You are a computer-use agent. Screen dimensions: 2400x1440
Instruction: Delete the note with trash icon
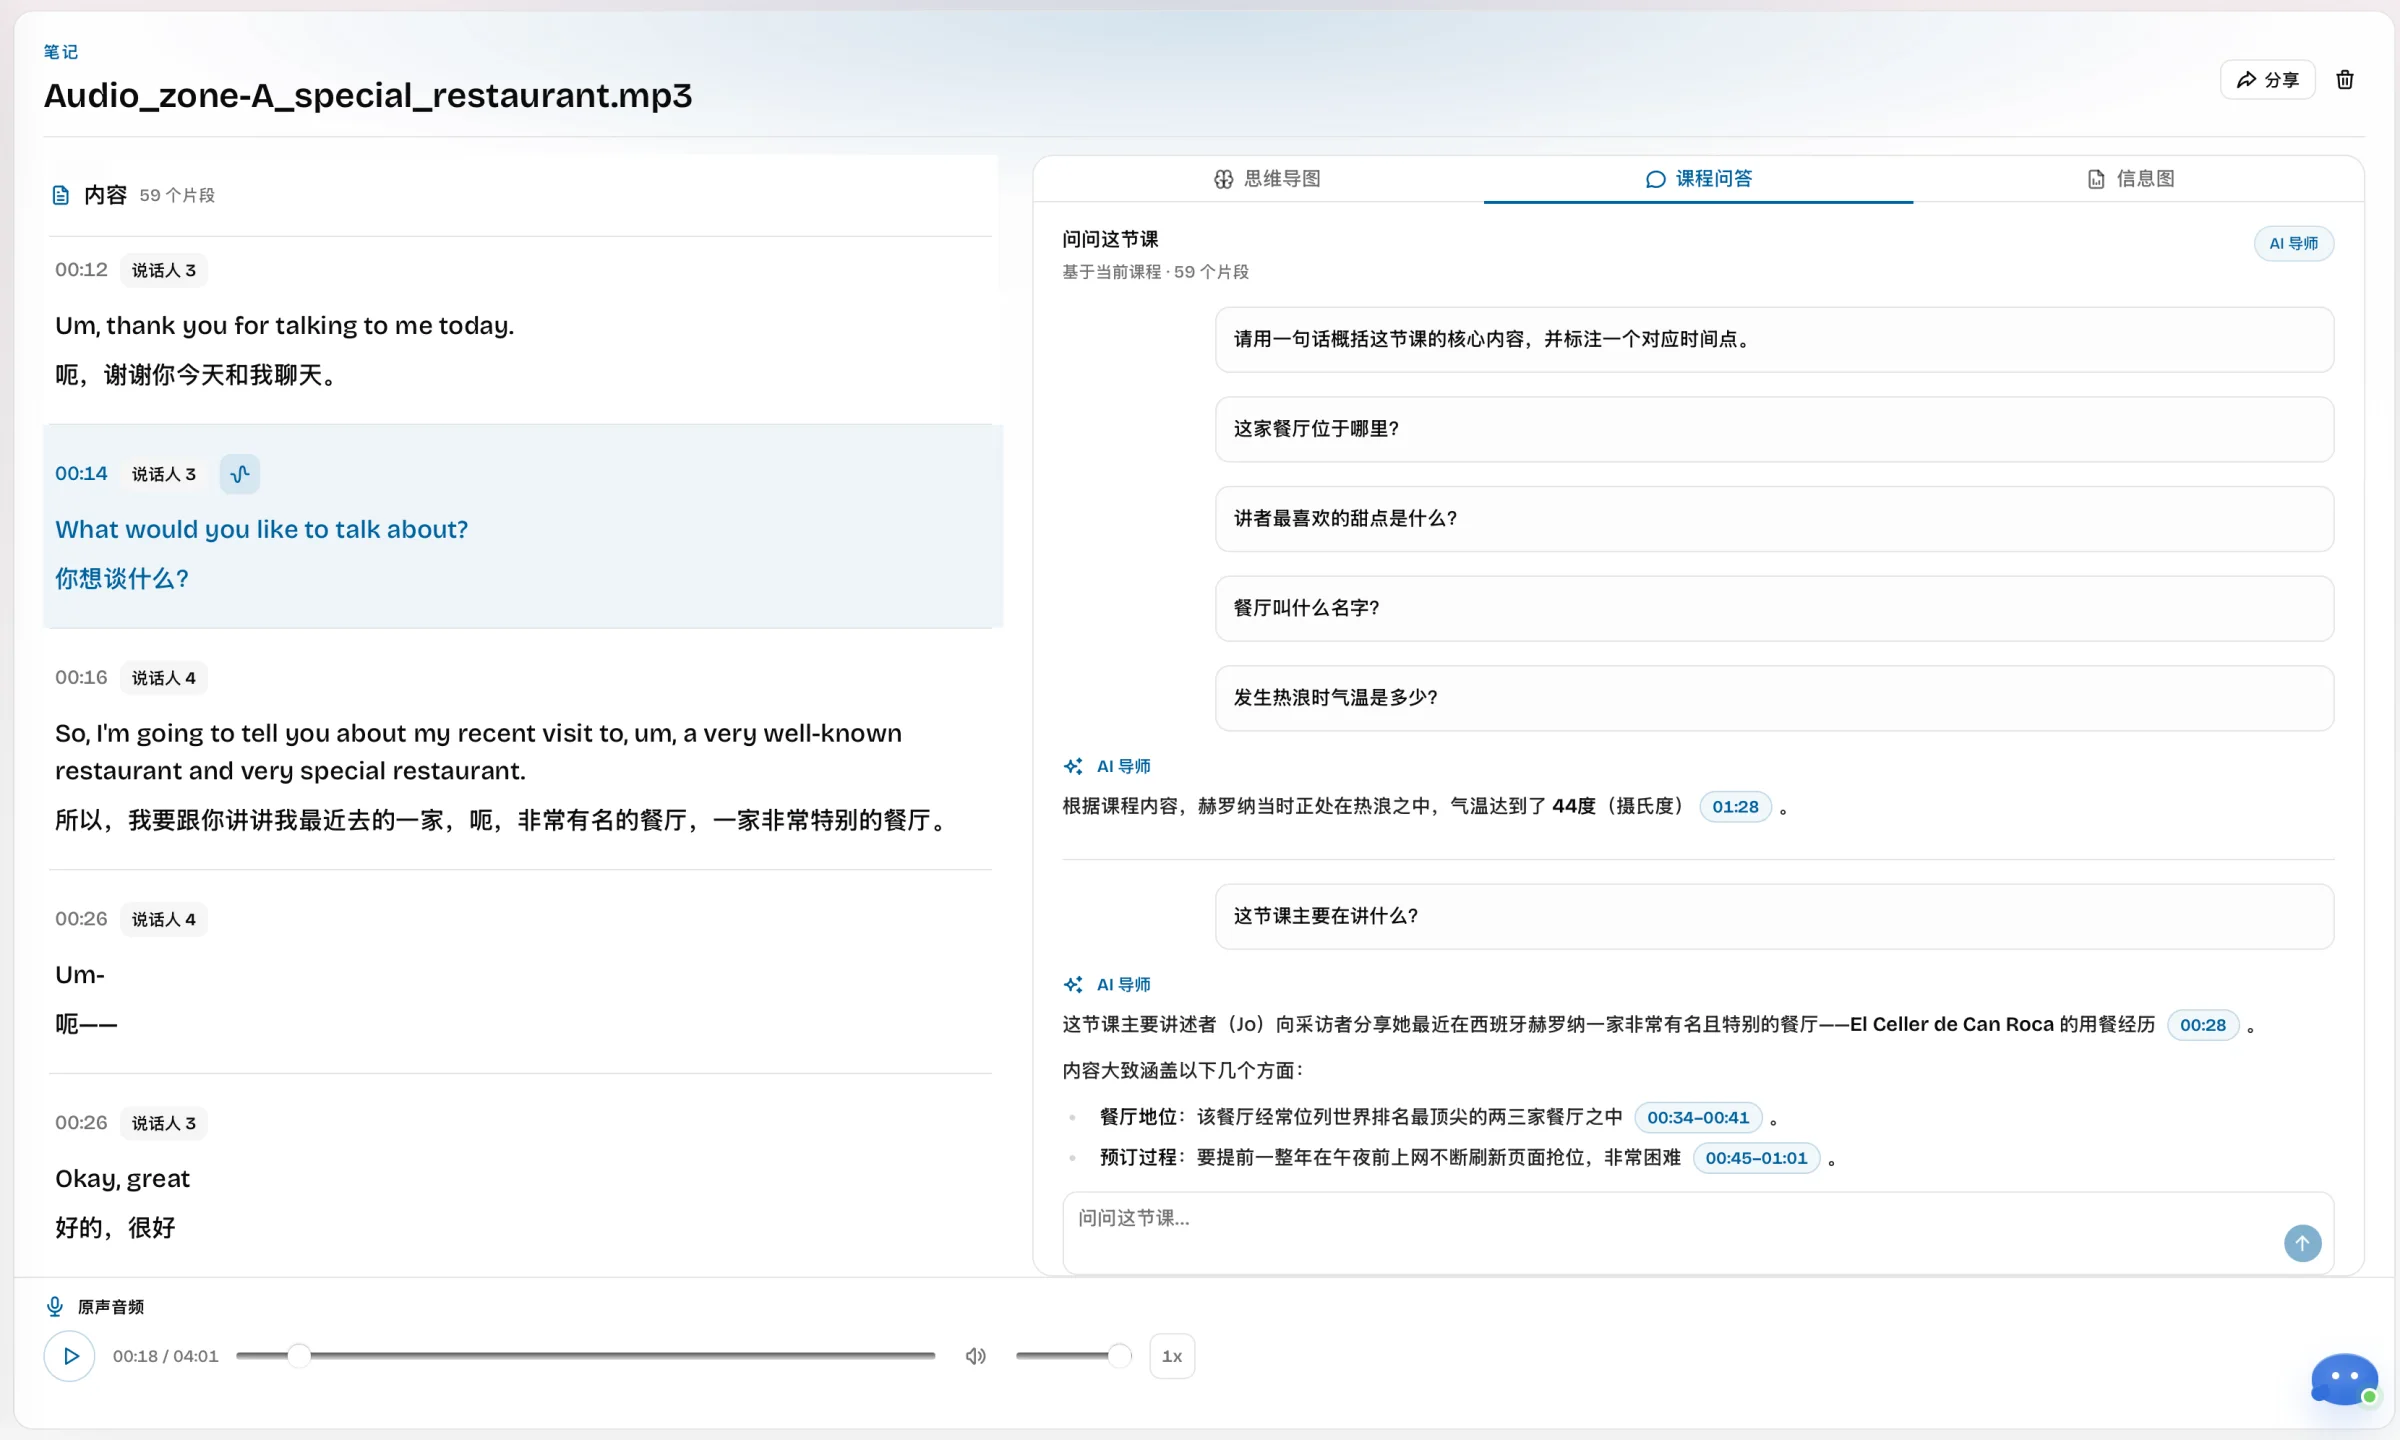2344,79
